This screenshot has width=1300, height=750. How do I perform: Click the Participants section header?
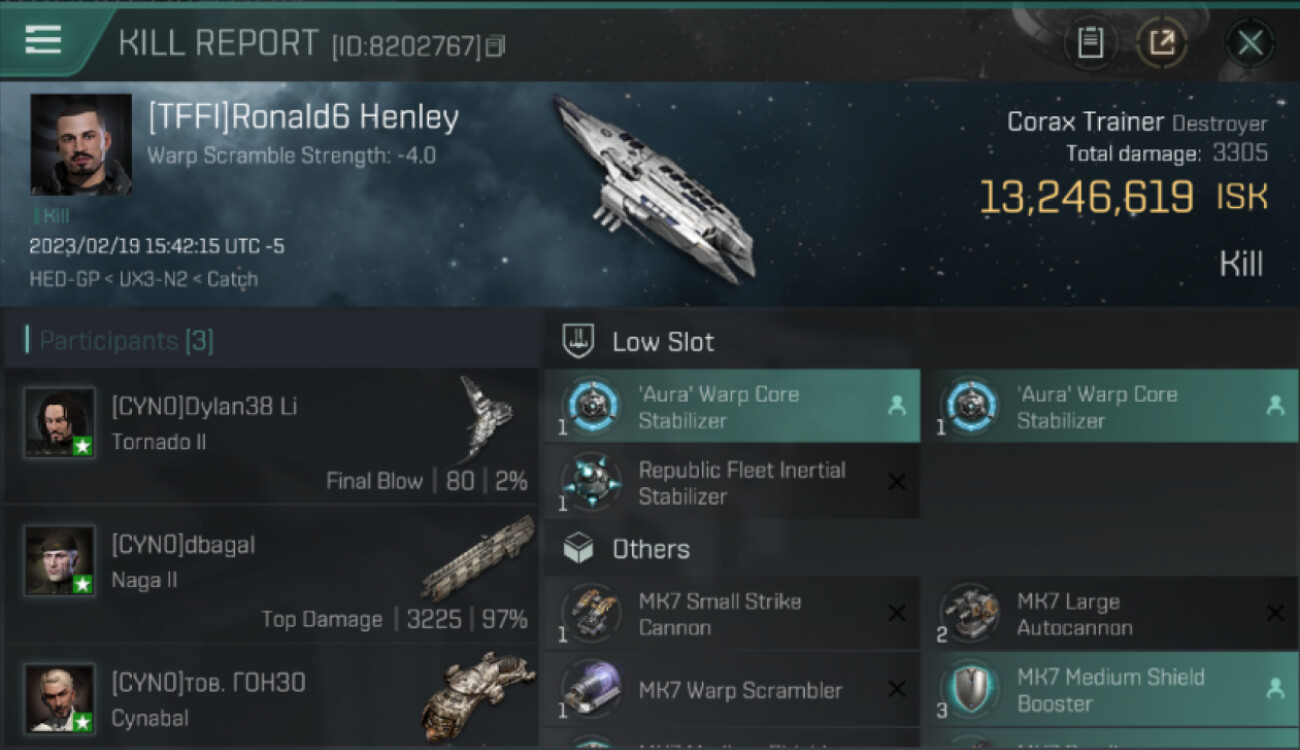click(x=125, y=341)
